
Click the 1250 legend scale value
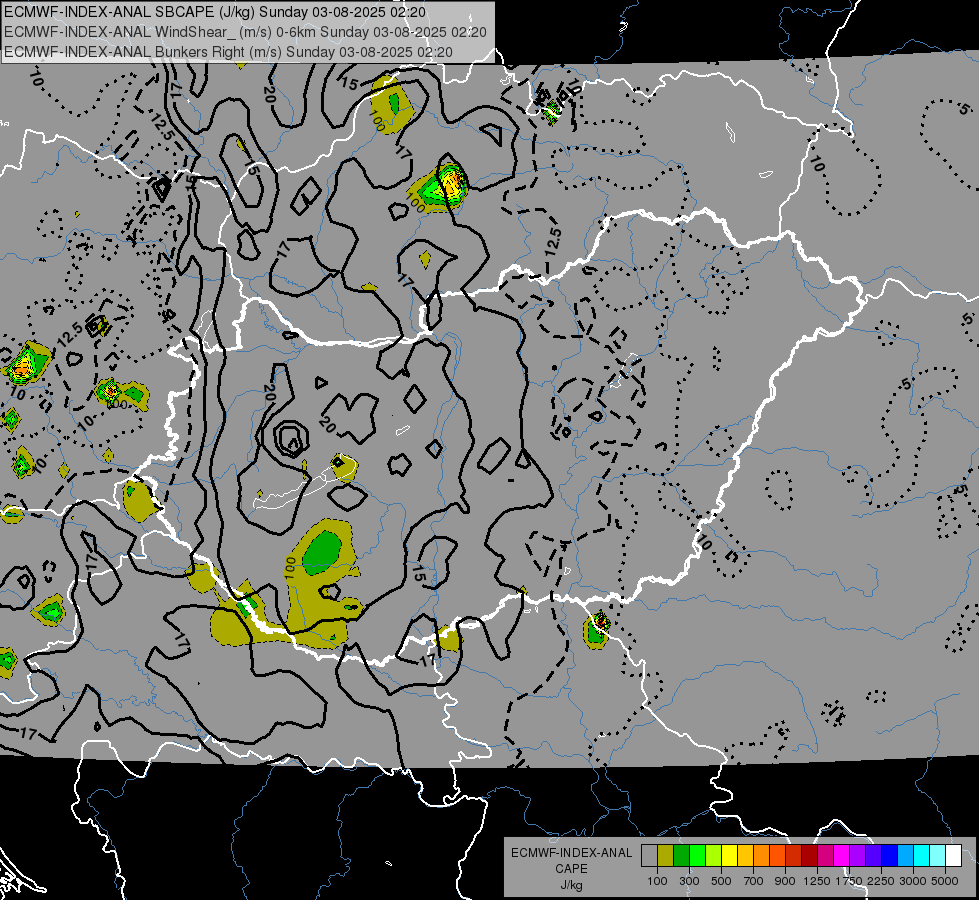point(817,881)
